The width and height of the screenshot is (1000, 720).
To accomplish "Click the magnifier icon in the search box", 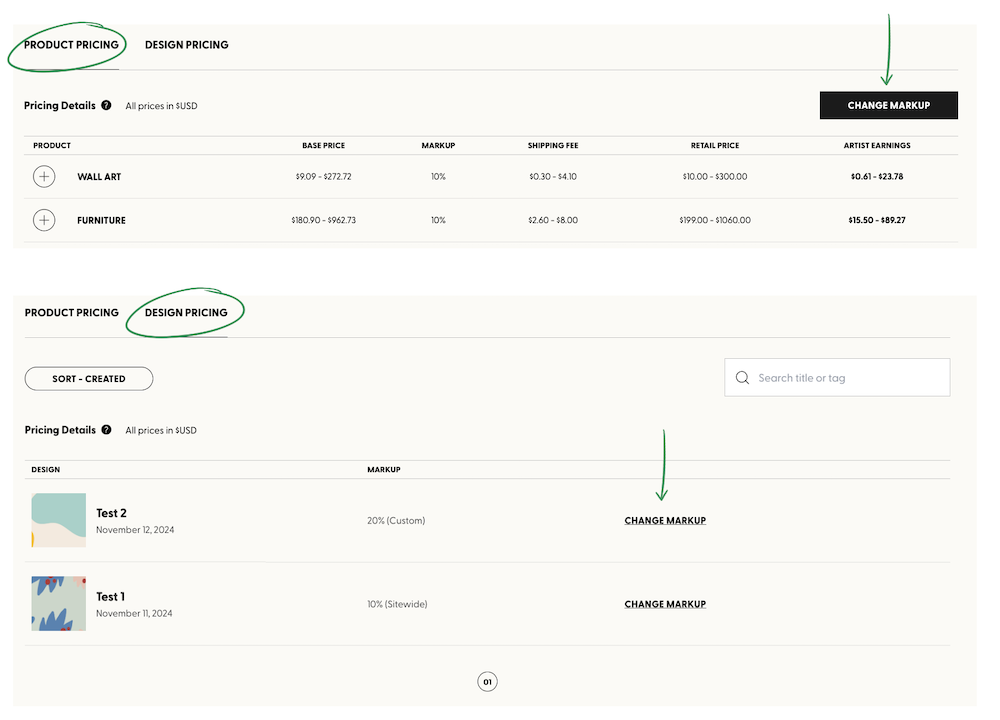I will point(742,378).
